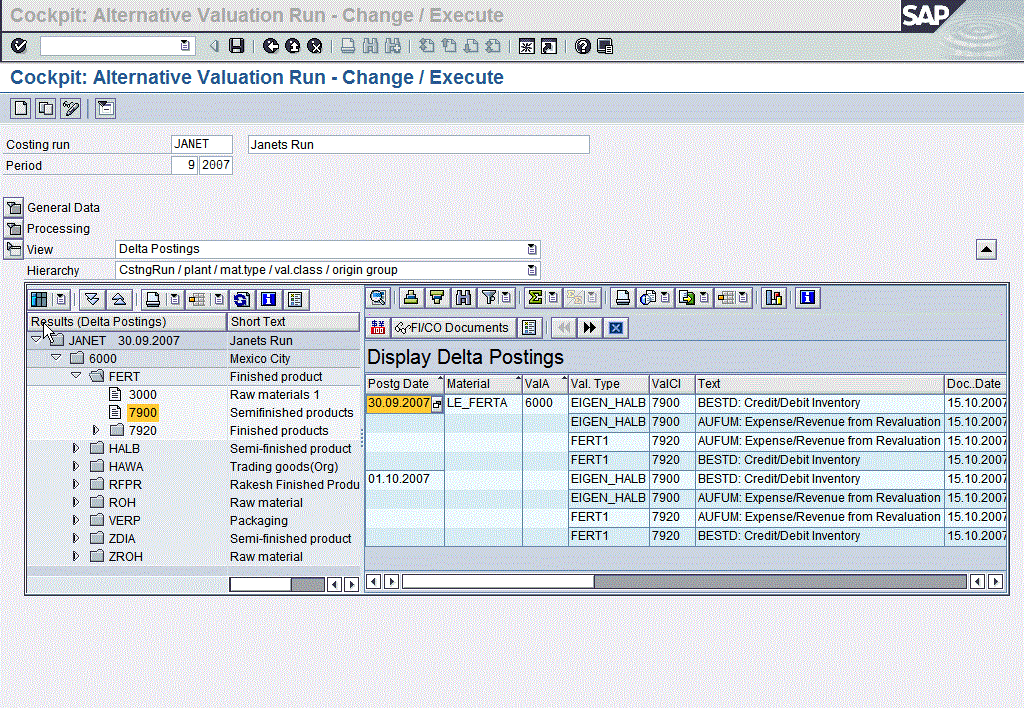This screenshot has height=708, width=1024.
Task: Toggle the Processing section button
Action: click(x=14, y=229)
